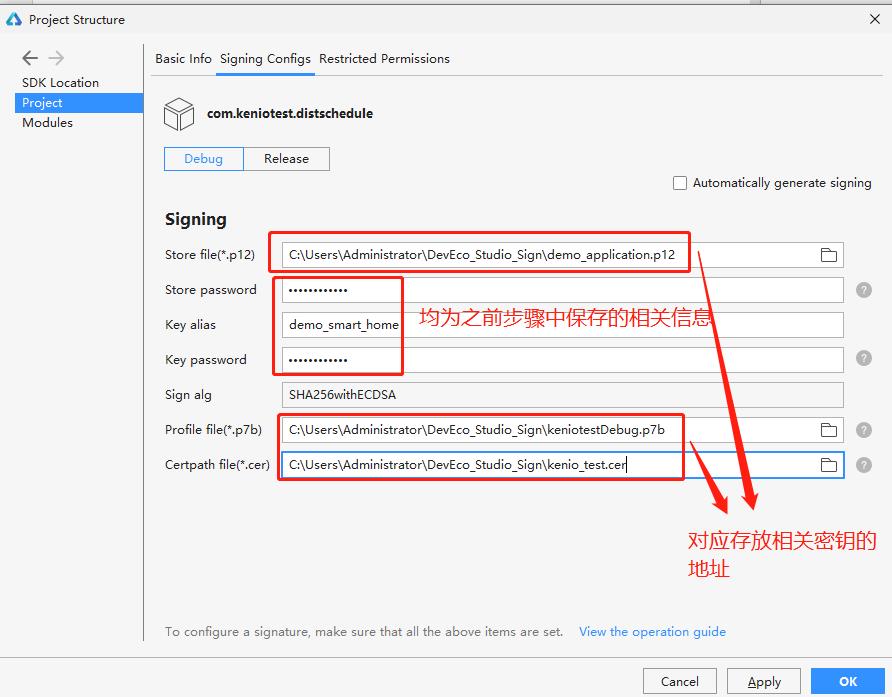Select SDK Location in the sidebar
892x697 pixels.
[x=60, y=83]
